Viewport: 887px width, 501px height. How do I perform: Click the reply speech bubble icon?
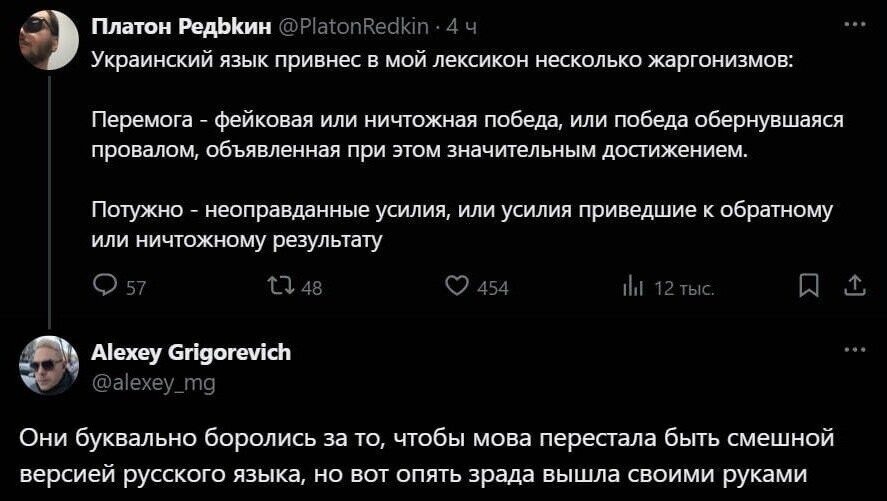(104, 286)
